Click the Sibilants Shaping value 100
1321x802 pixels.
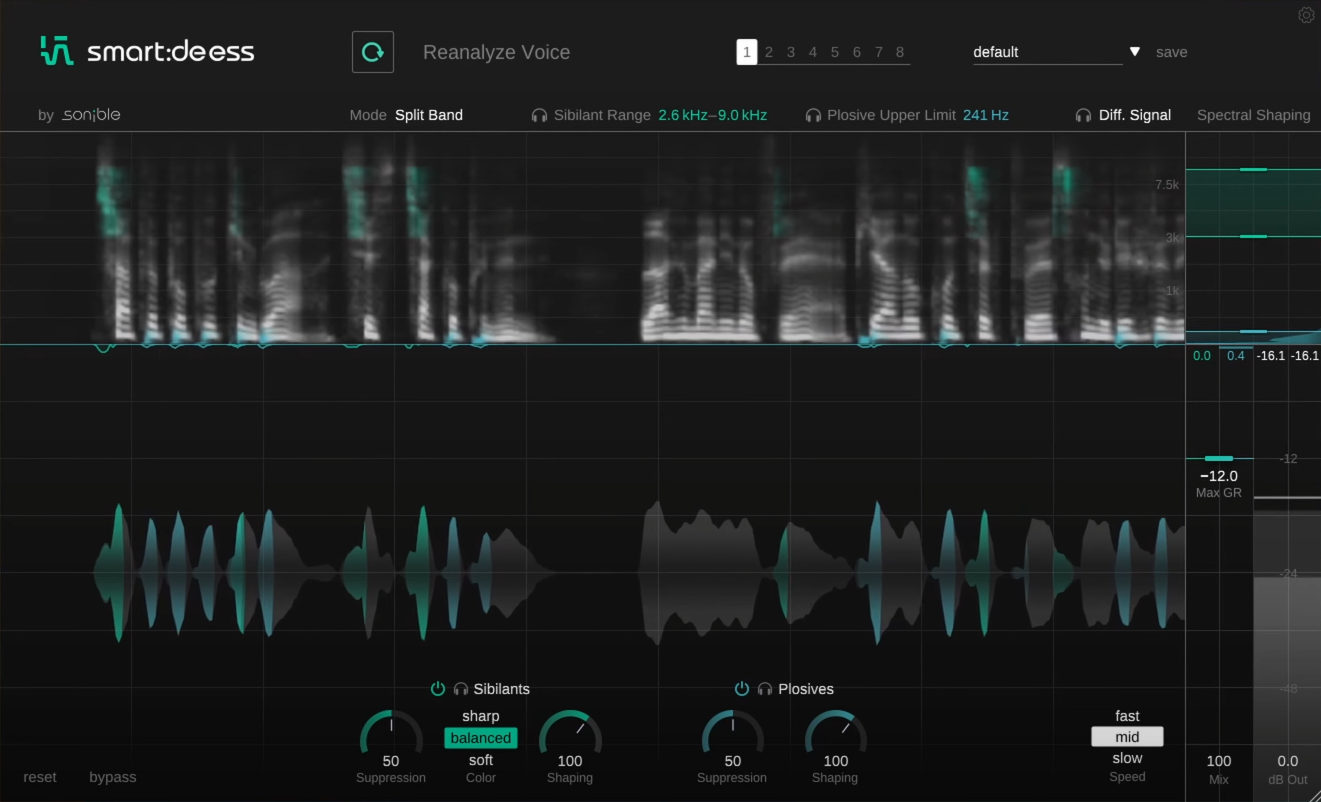(570, 761)
